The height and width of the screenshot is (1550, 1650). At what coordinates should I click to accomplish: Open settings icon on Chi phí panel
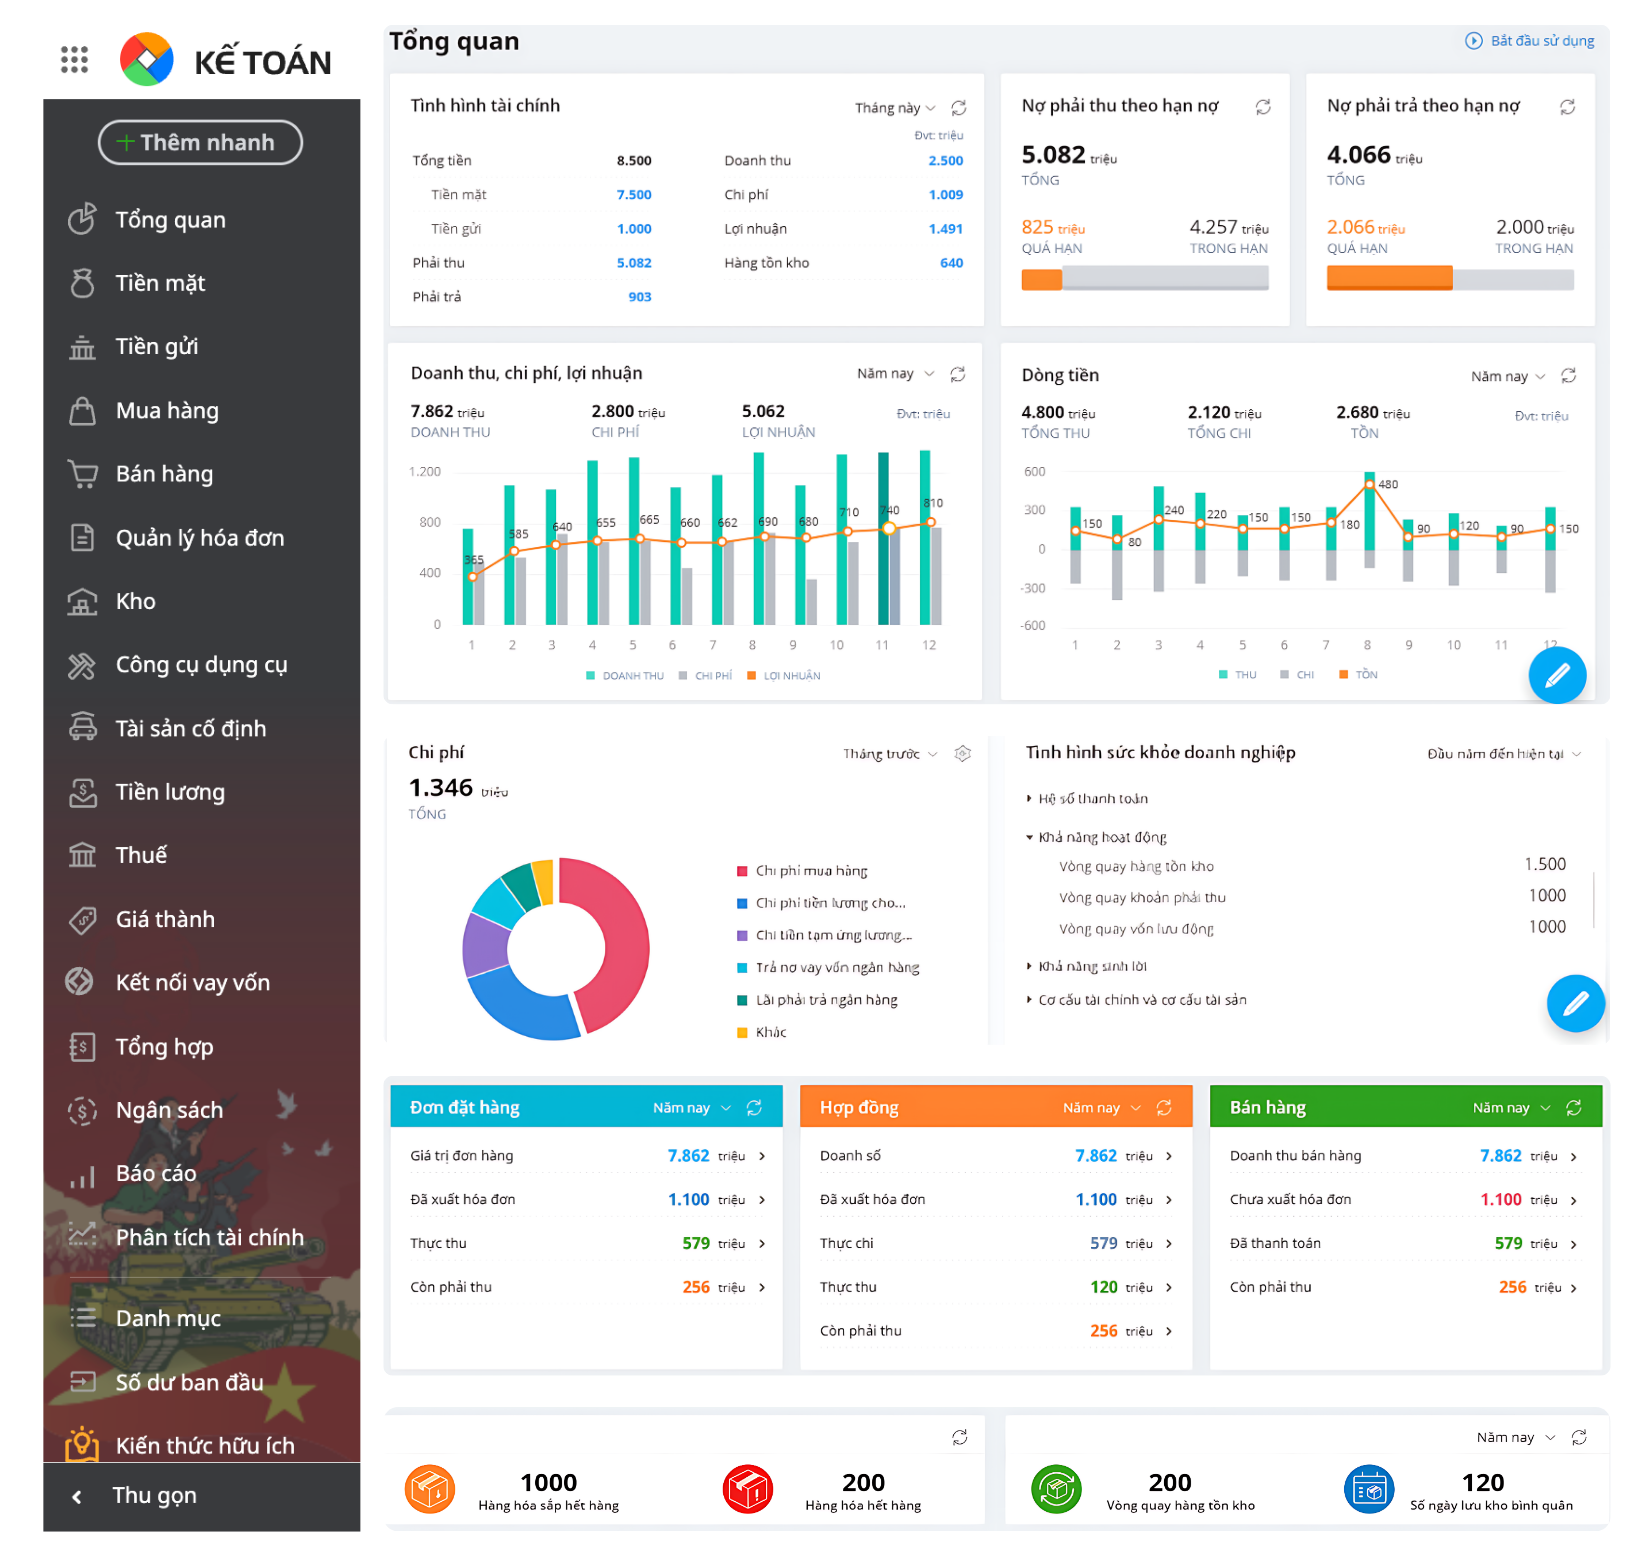(962, 754)
